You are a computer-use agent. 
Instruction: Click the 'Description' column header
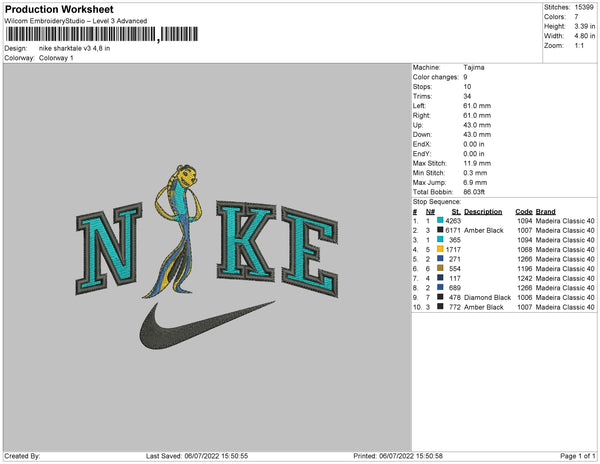483,212
